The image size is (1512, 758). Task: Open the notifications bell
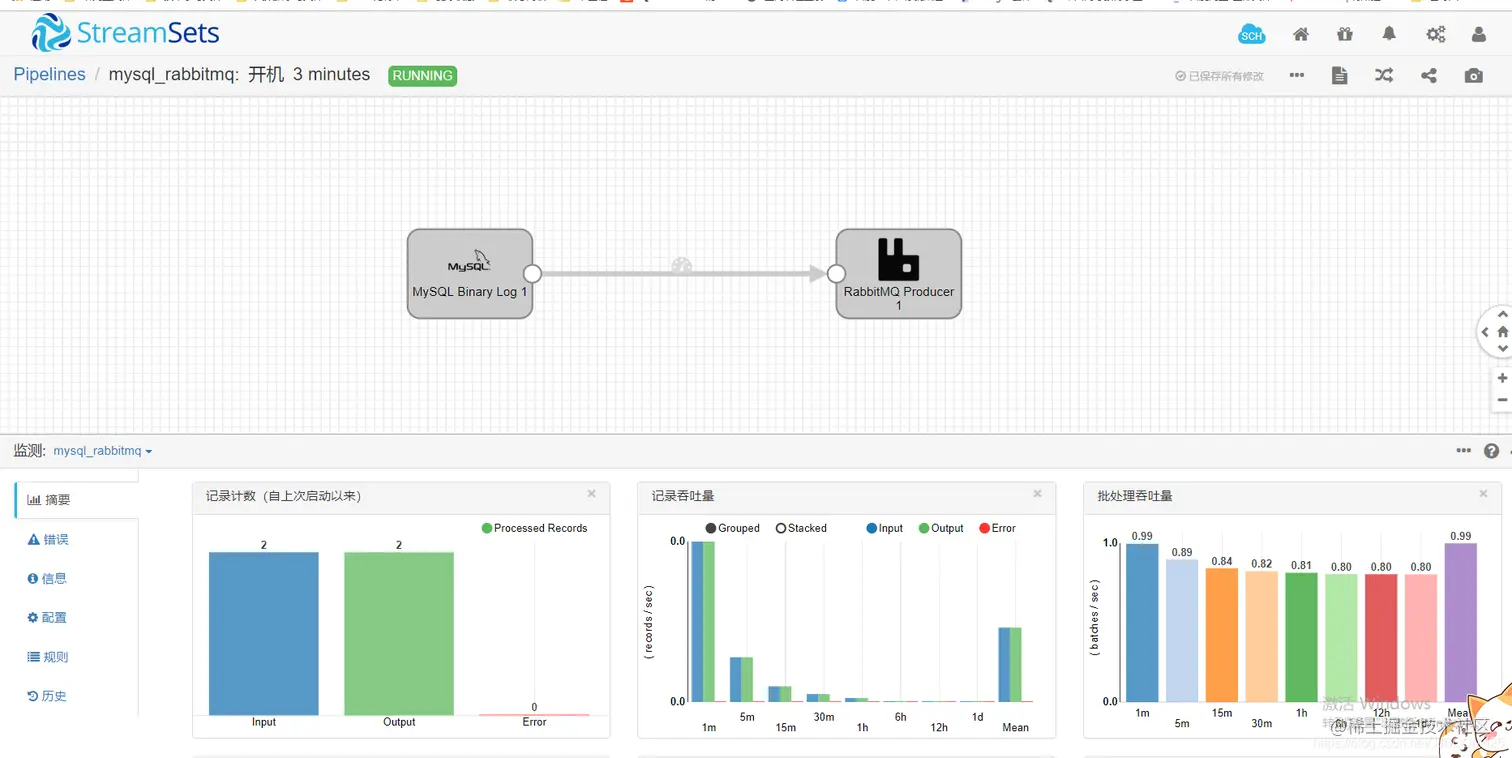click(x=1389, y=34)
